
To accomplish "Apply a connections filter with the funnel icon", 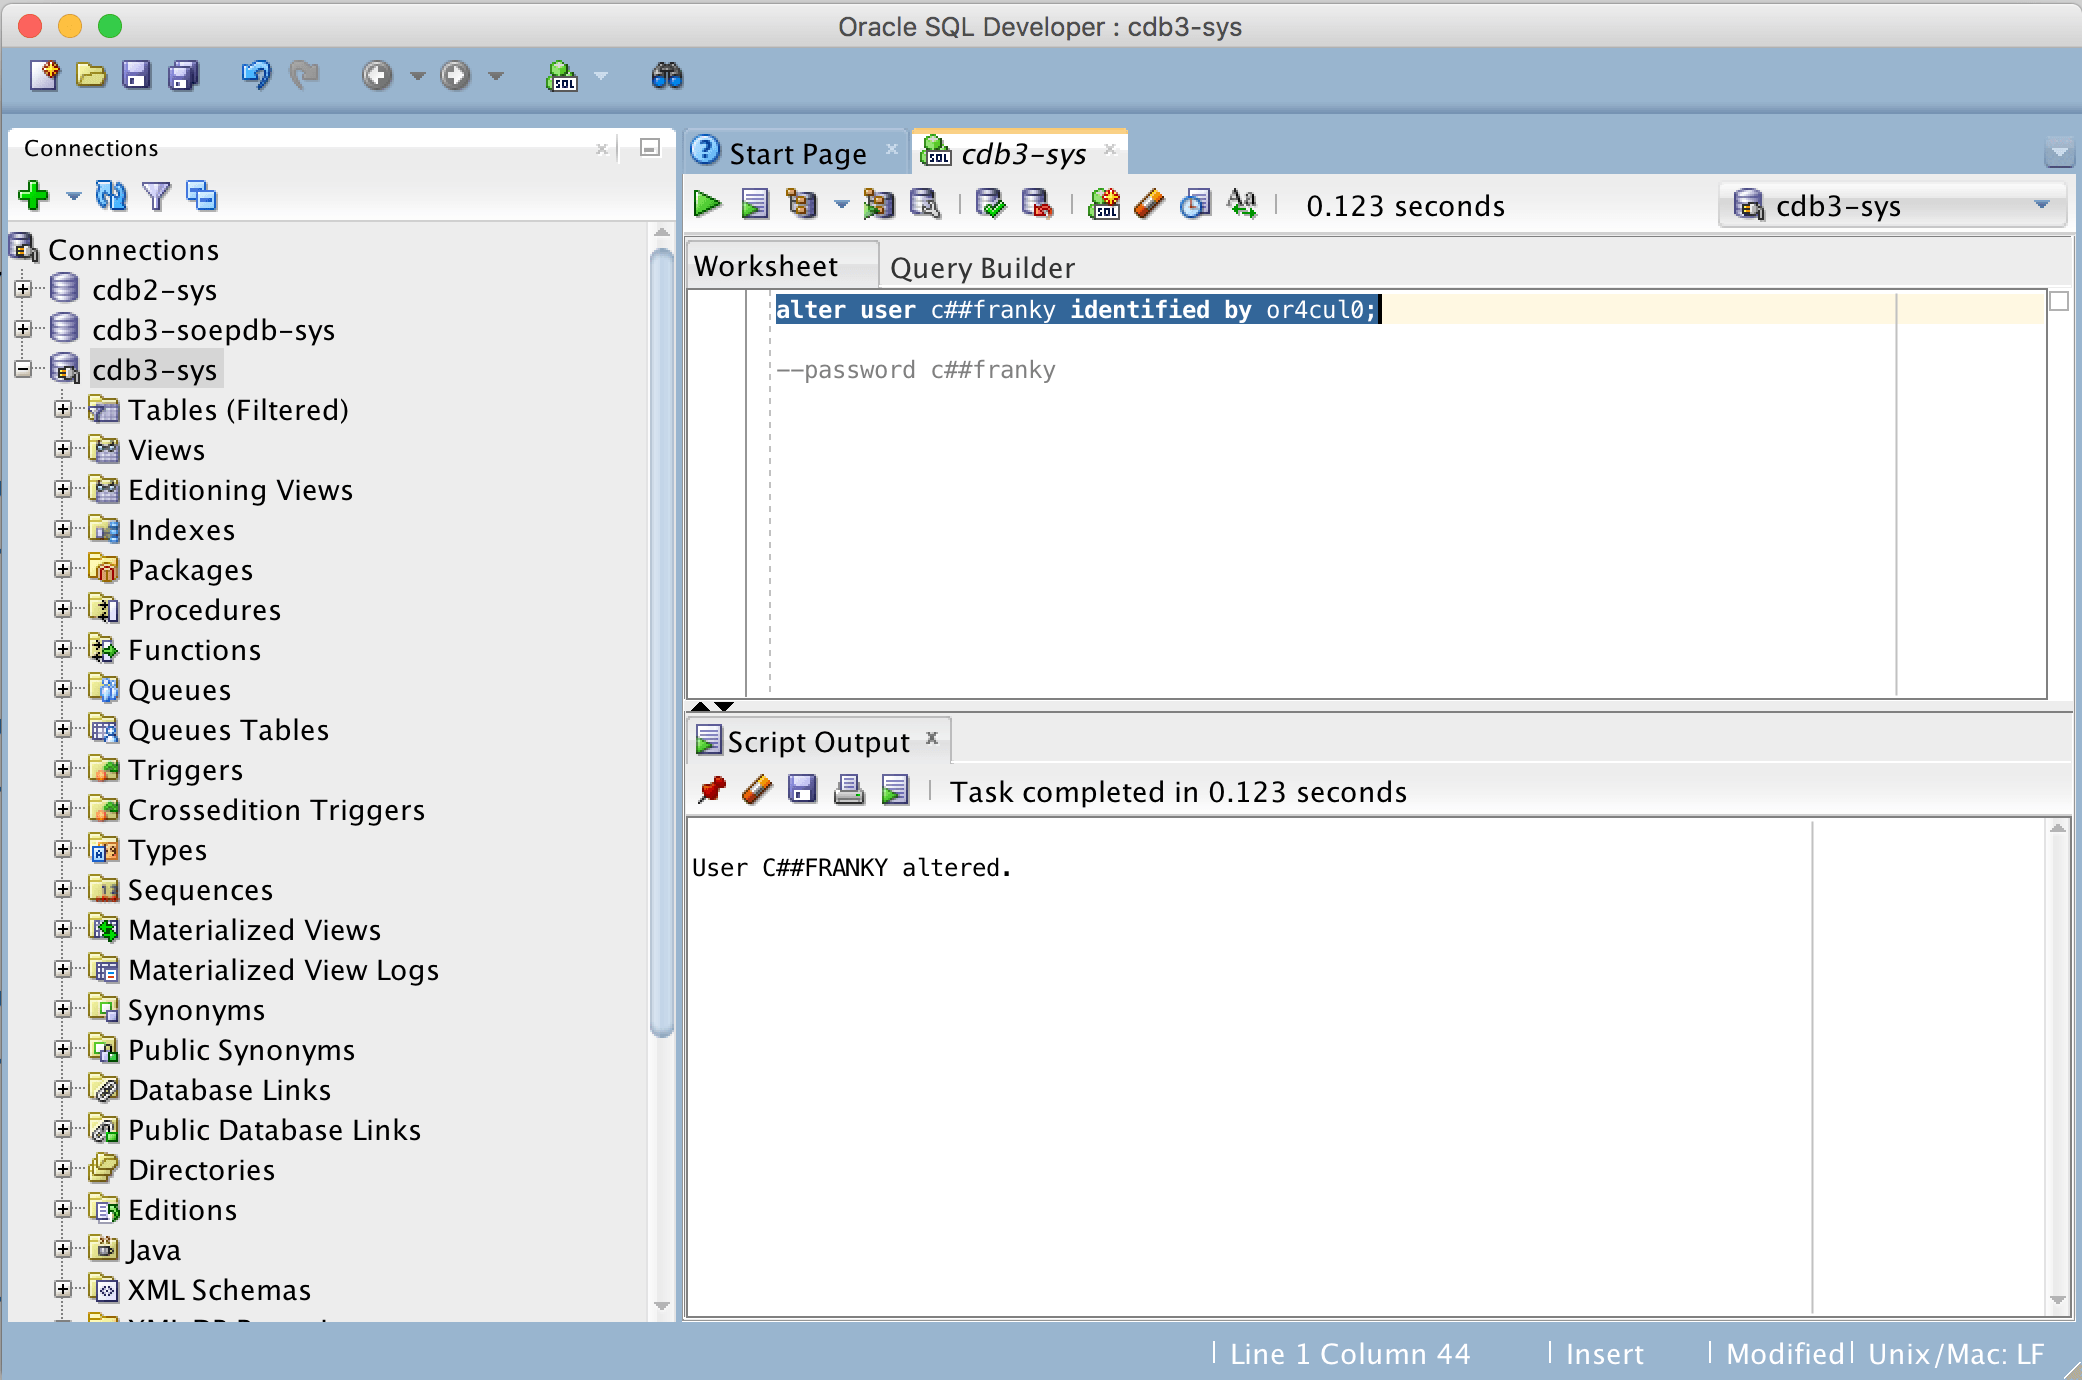I will (157, 196).
